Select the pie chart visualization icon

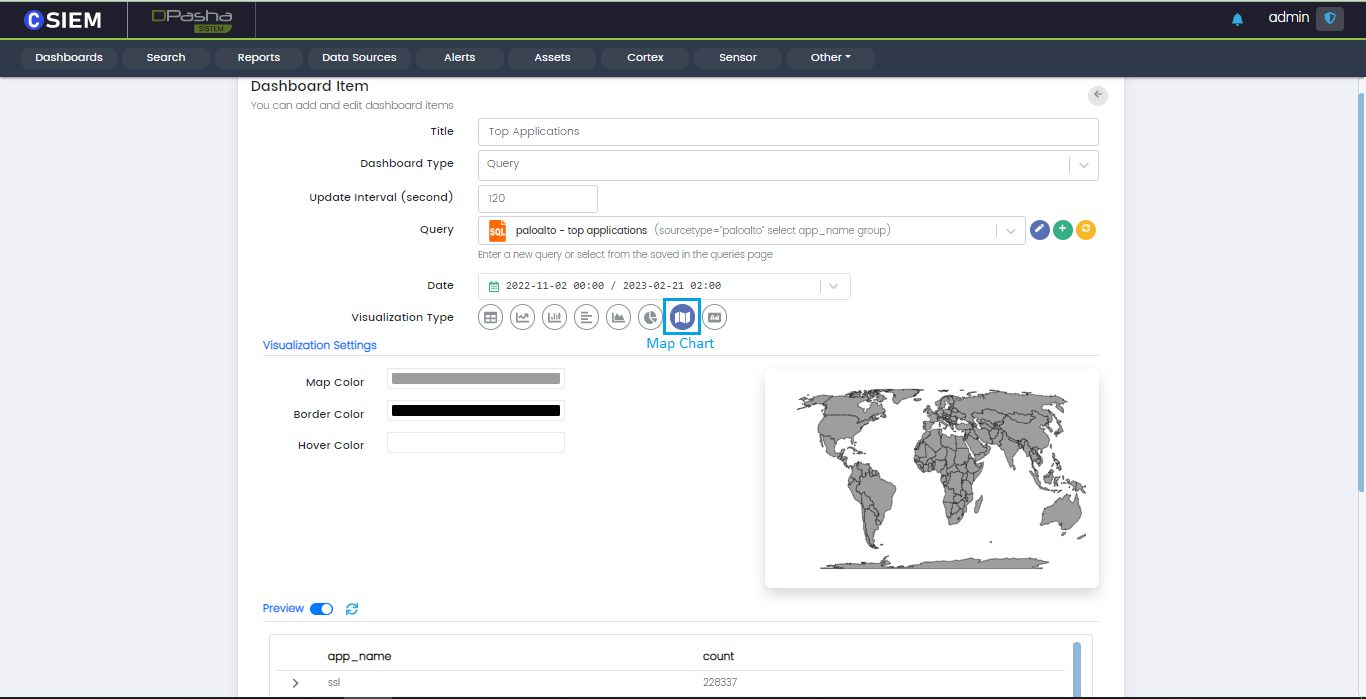[x=650, y=317]
